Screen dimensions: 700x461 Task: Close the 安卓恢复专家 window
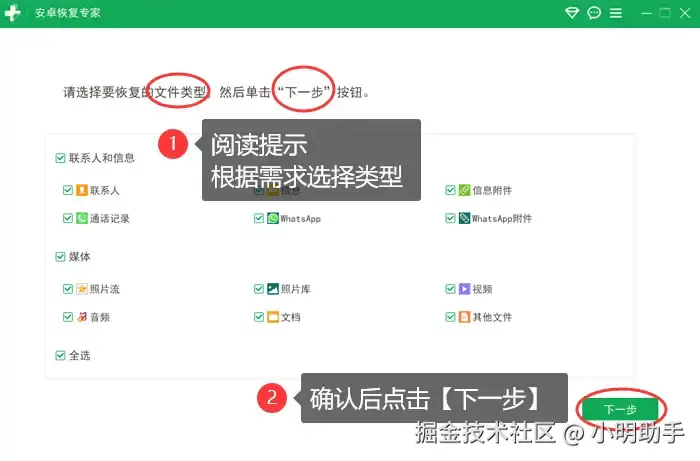point(685,13)
